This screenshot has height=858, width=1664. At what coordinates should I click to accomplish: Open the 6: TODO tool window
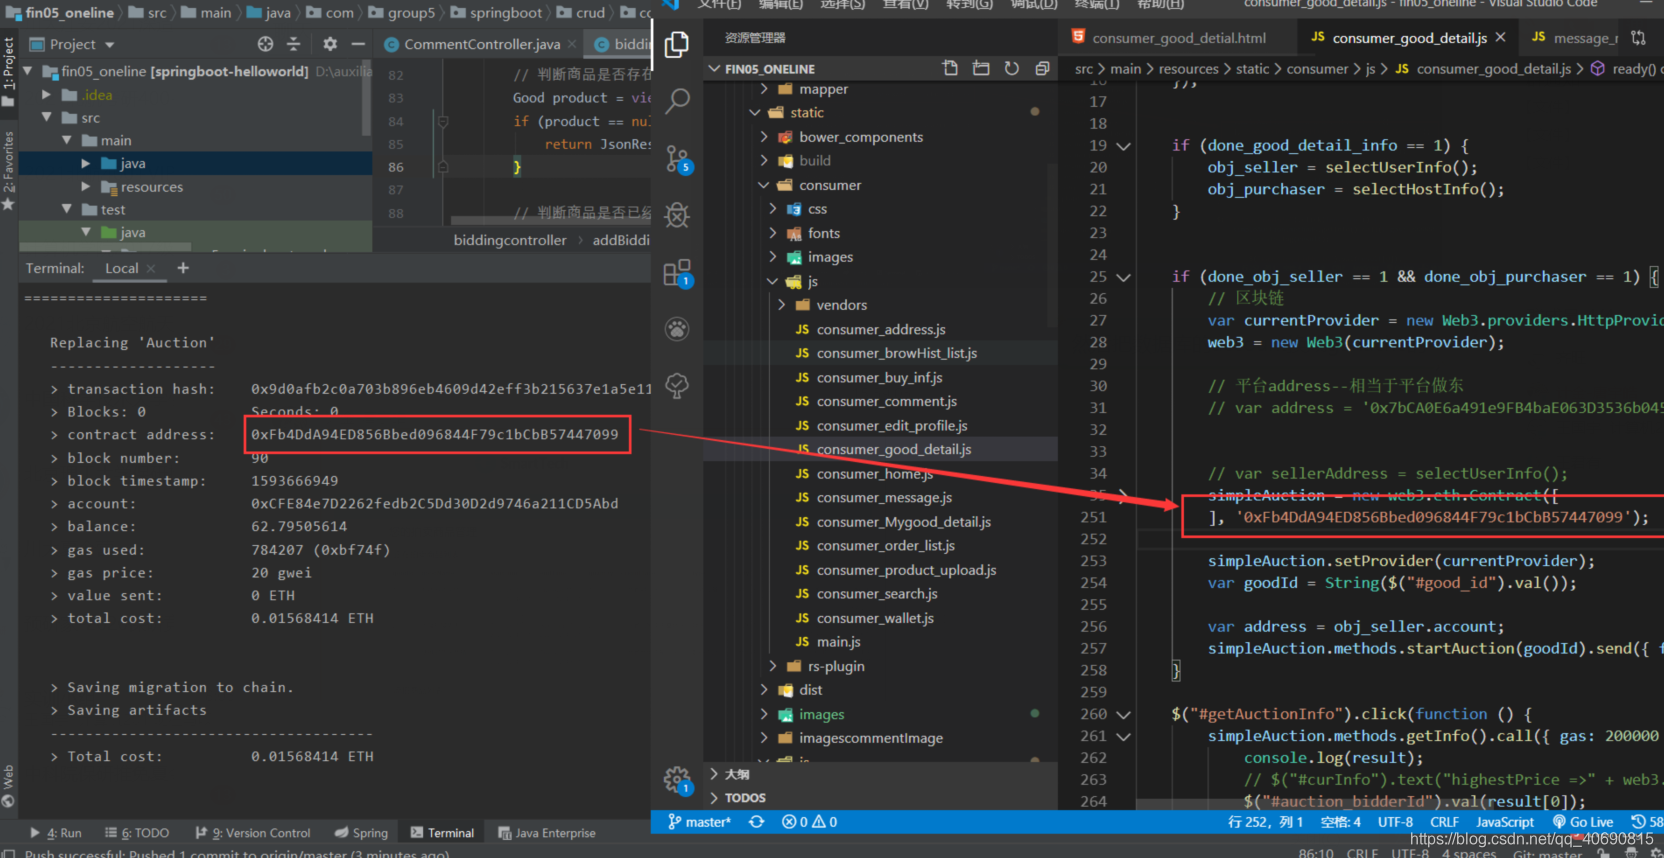click(137, 833)
